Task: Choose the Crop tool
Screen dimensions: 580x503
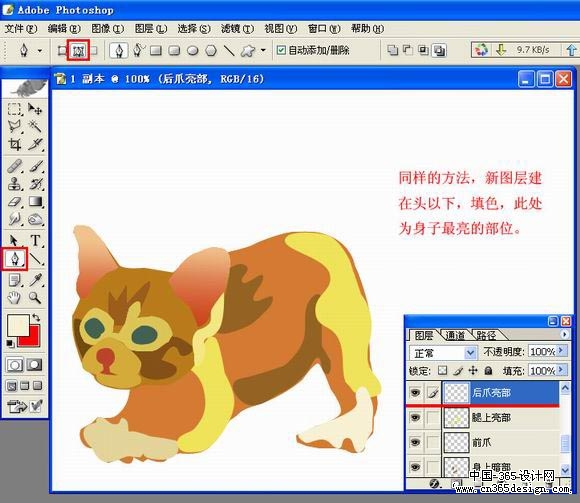Action: point(15,144)
